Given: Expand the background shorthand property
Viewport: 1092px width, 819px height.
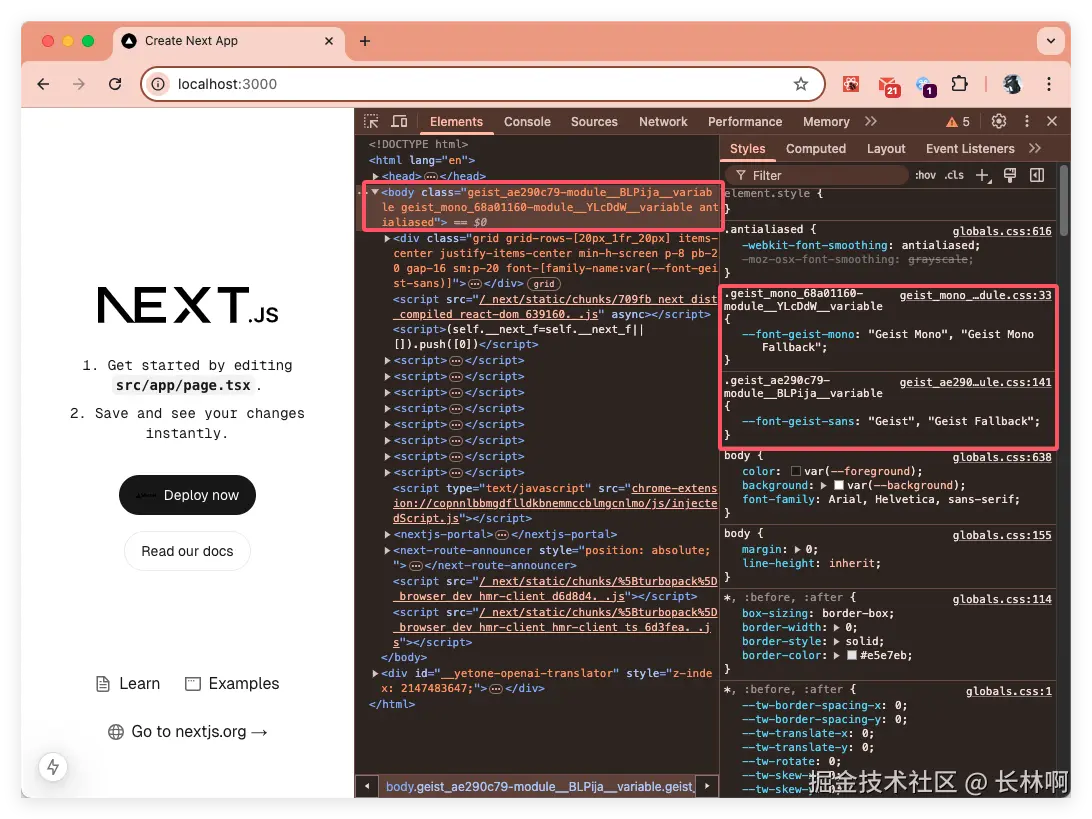Looking at the screenshot, I should [x=824, y=485].
